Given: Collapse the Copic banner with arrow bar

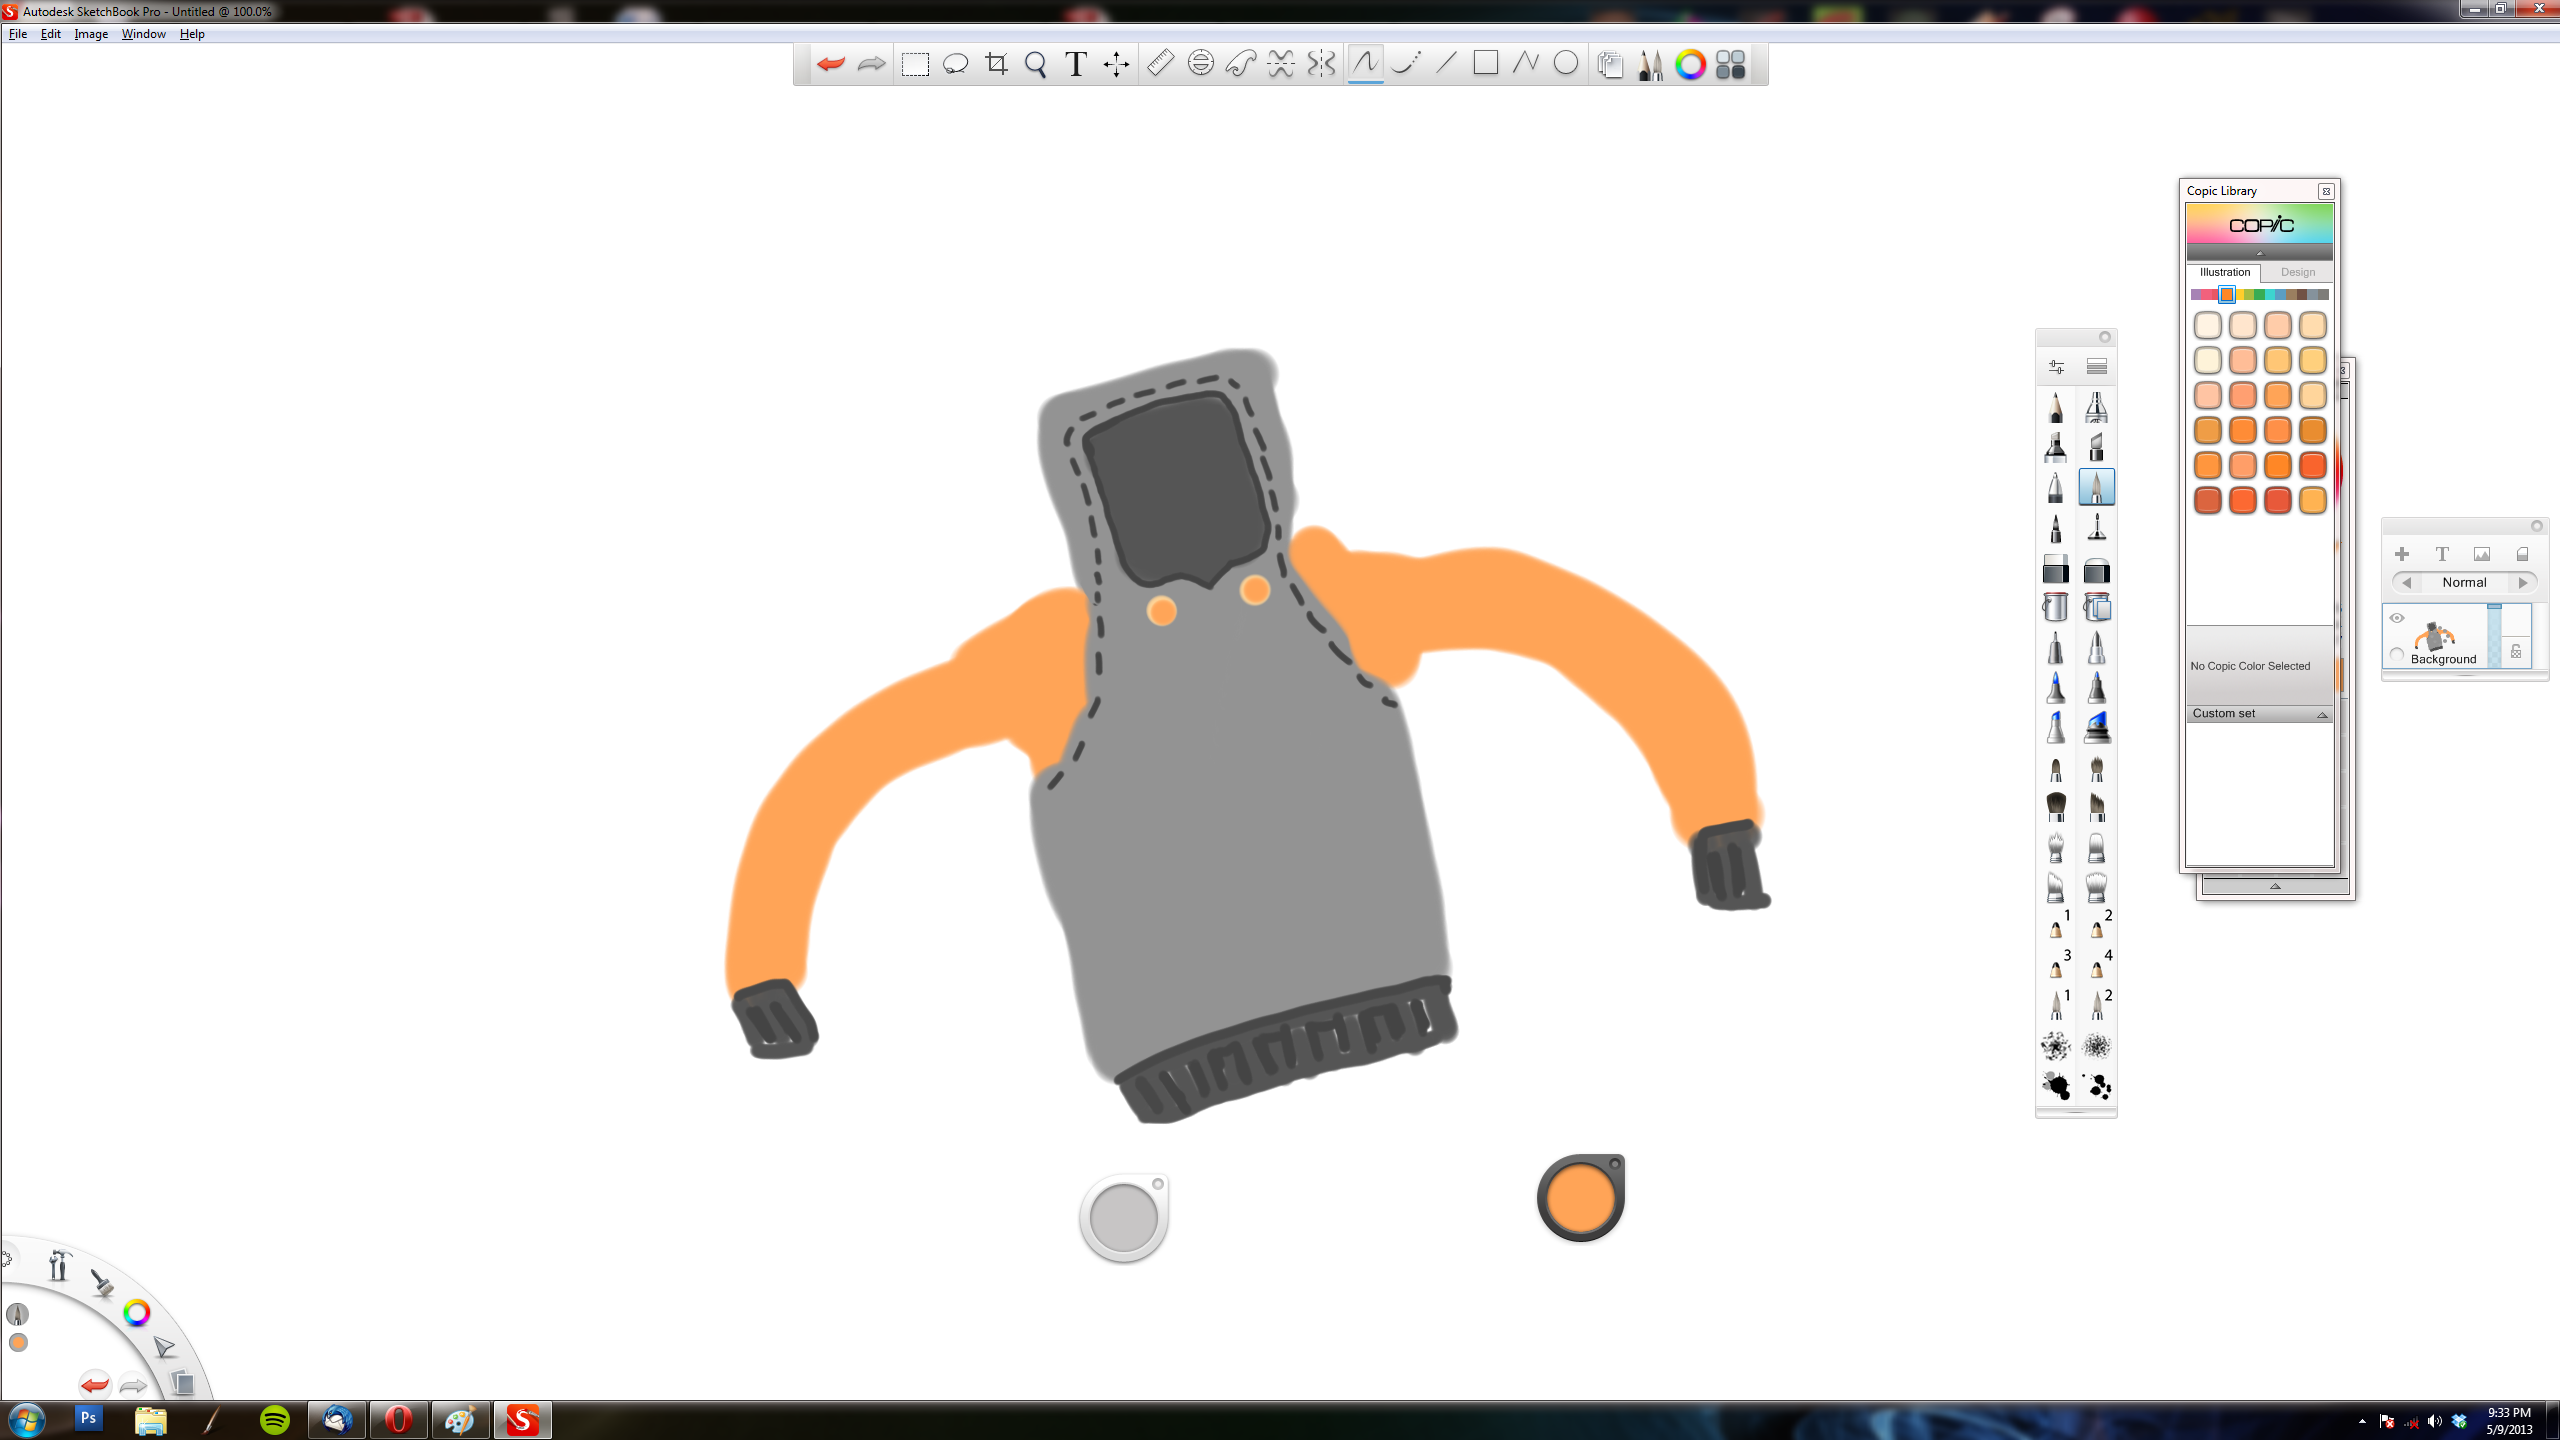Looking at the screenshot, I should [2259, 253].
